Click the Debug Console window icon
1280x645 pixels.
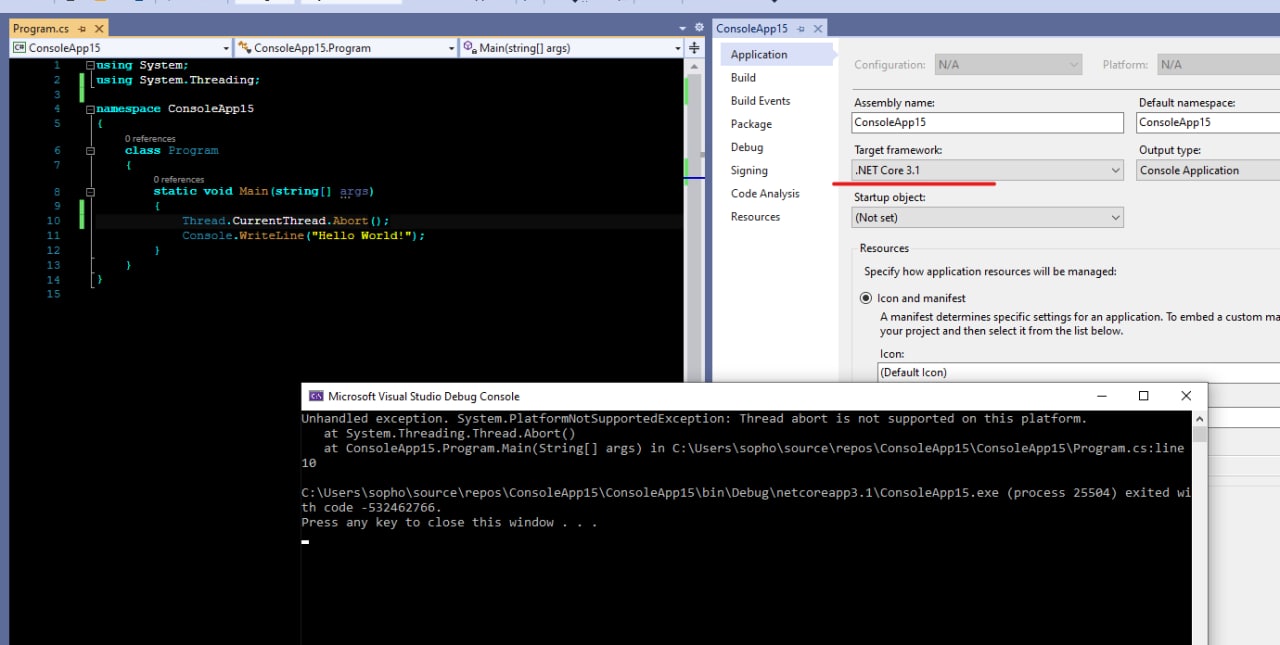(316, 396)
